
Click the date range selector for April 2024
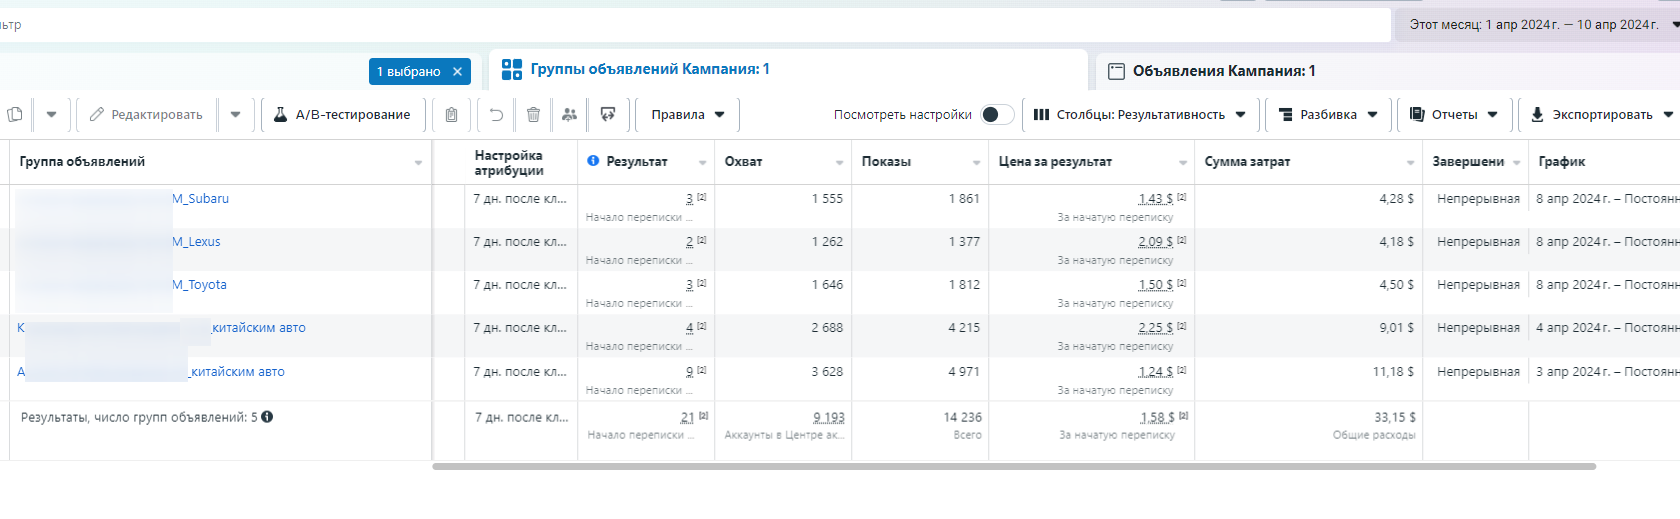[1534, 25]
